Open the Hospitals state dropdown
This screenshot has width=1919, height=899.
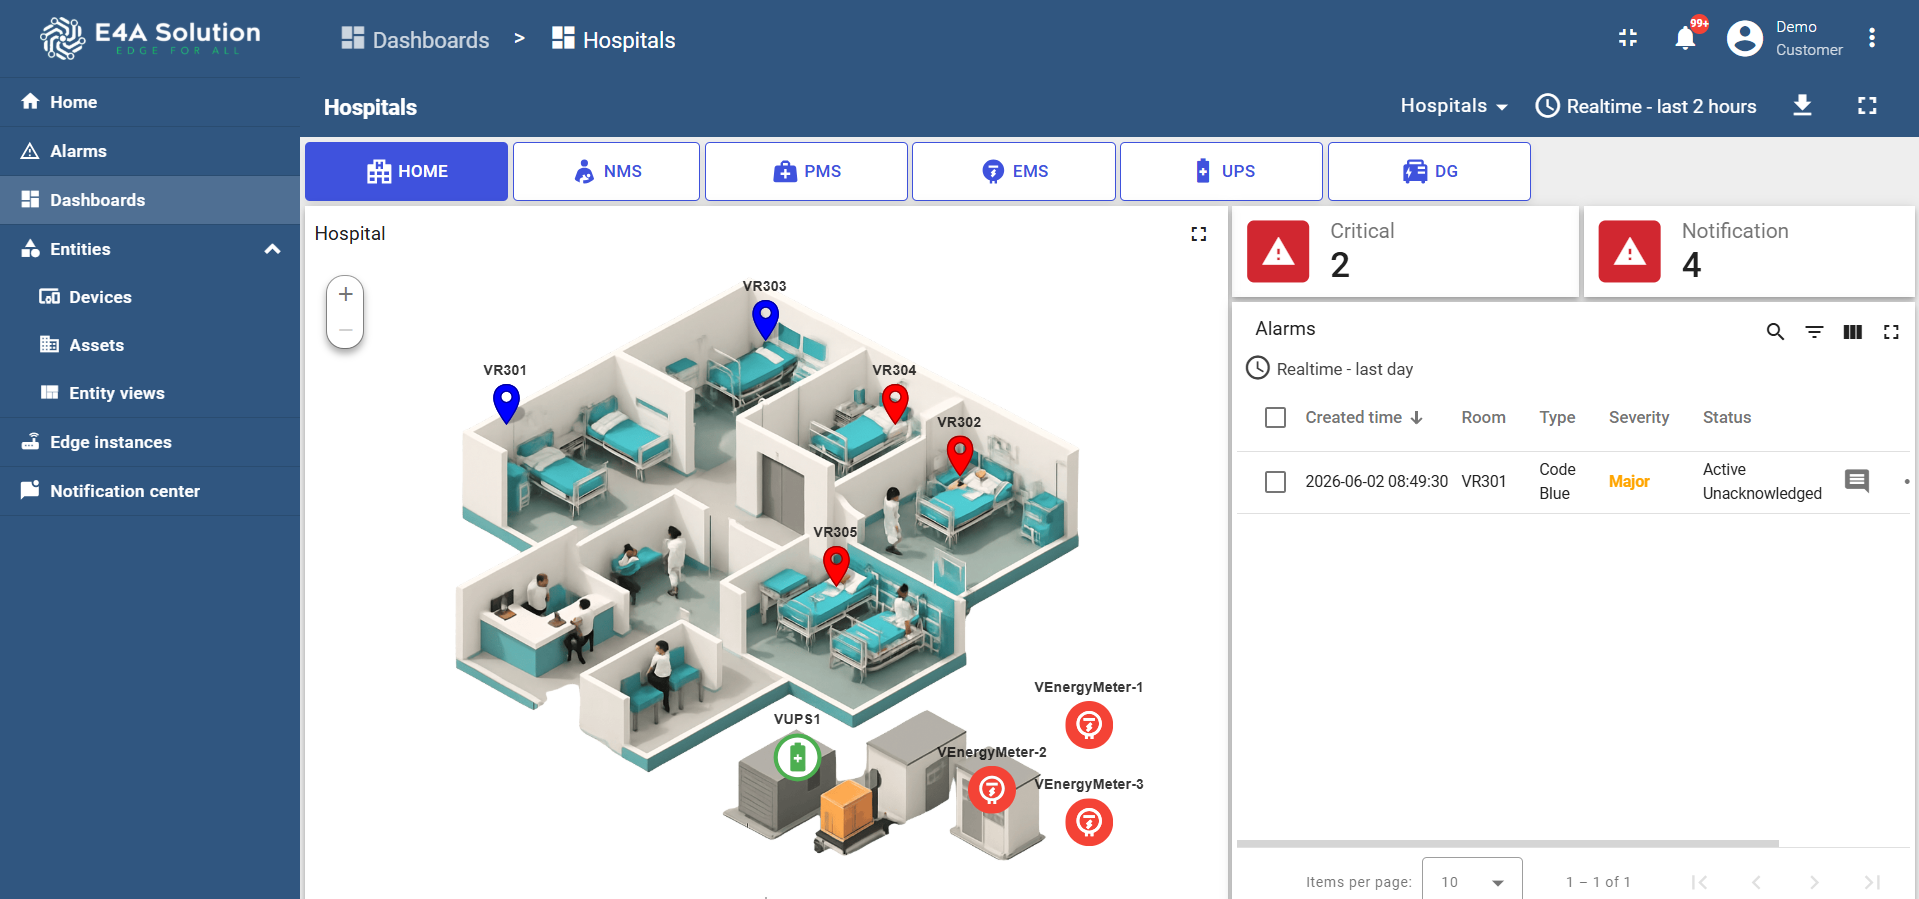click(x=1453, y=106)
